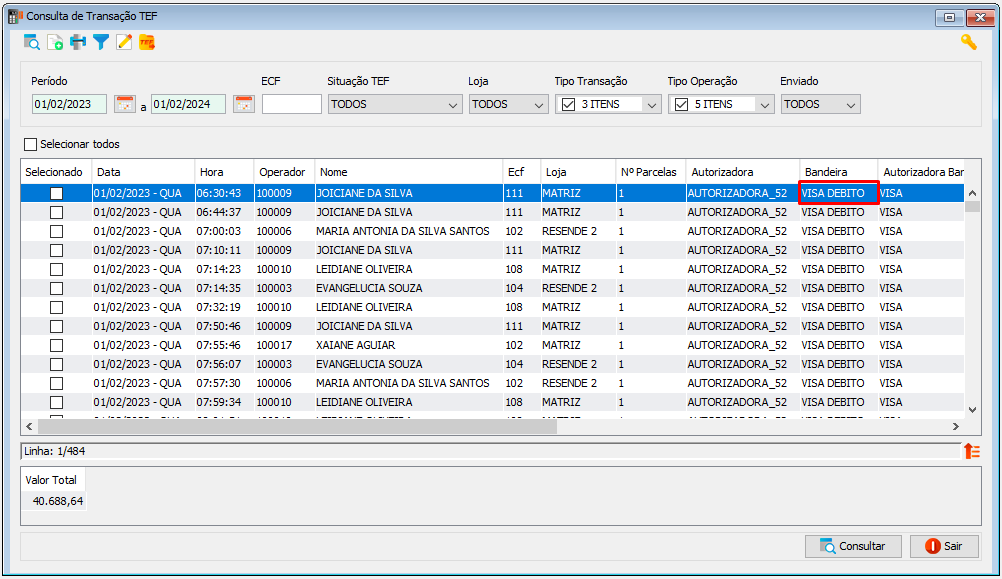Click the pencil edit icon
This screenshot has height=579, width=1002.
click(x=124, y=43)
